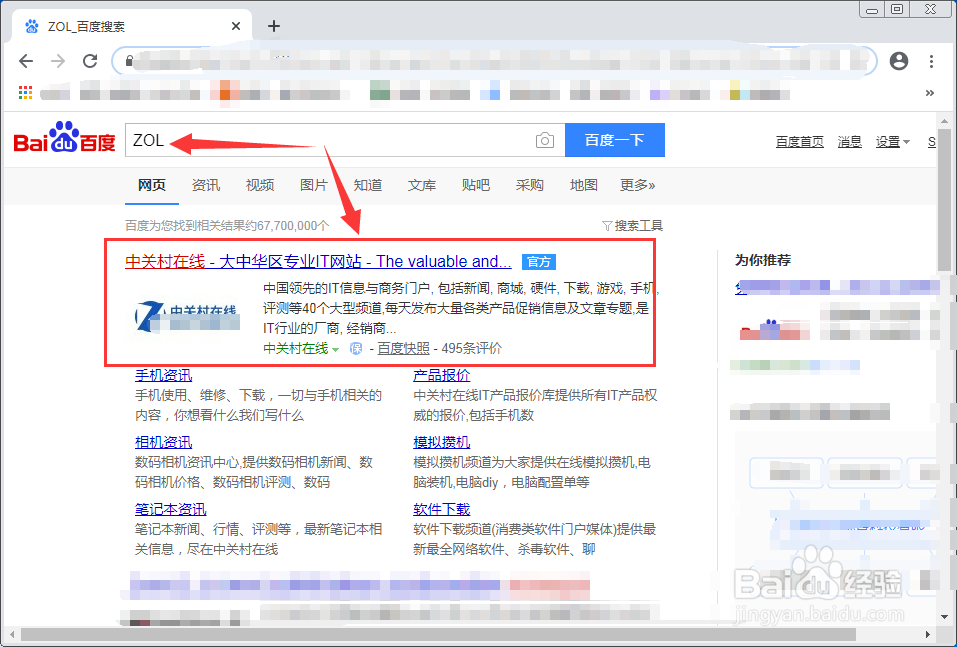Open the 百度快照 link
Viewport: 957px width, 647px height.
(403, 349)
